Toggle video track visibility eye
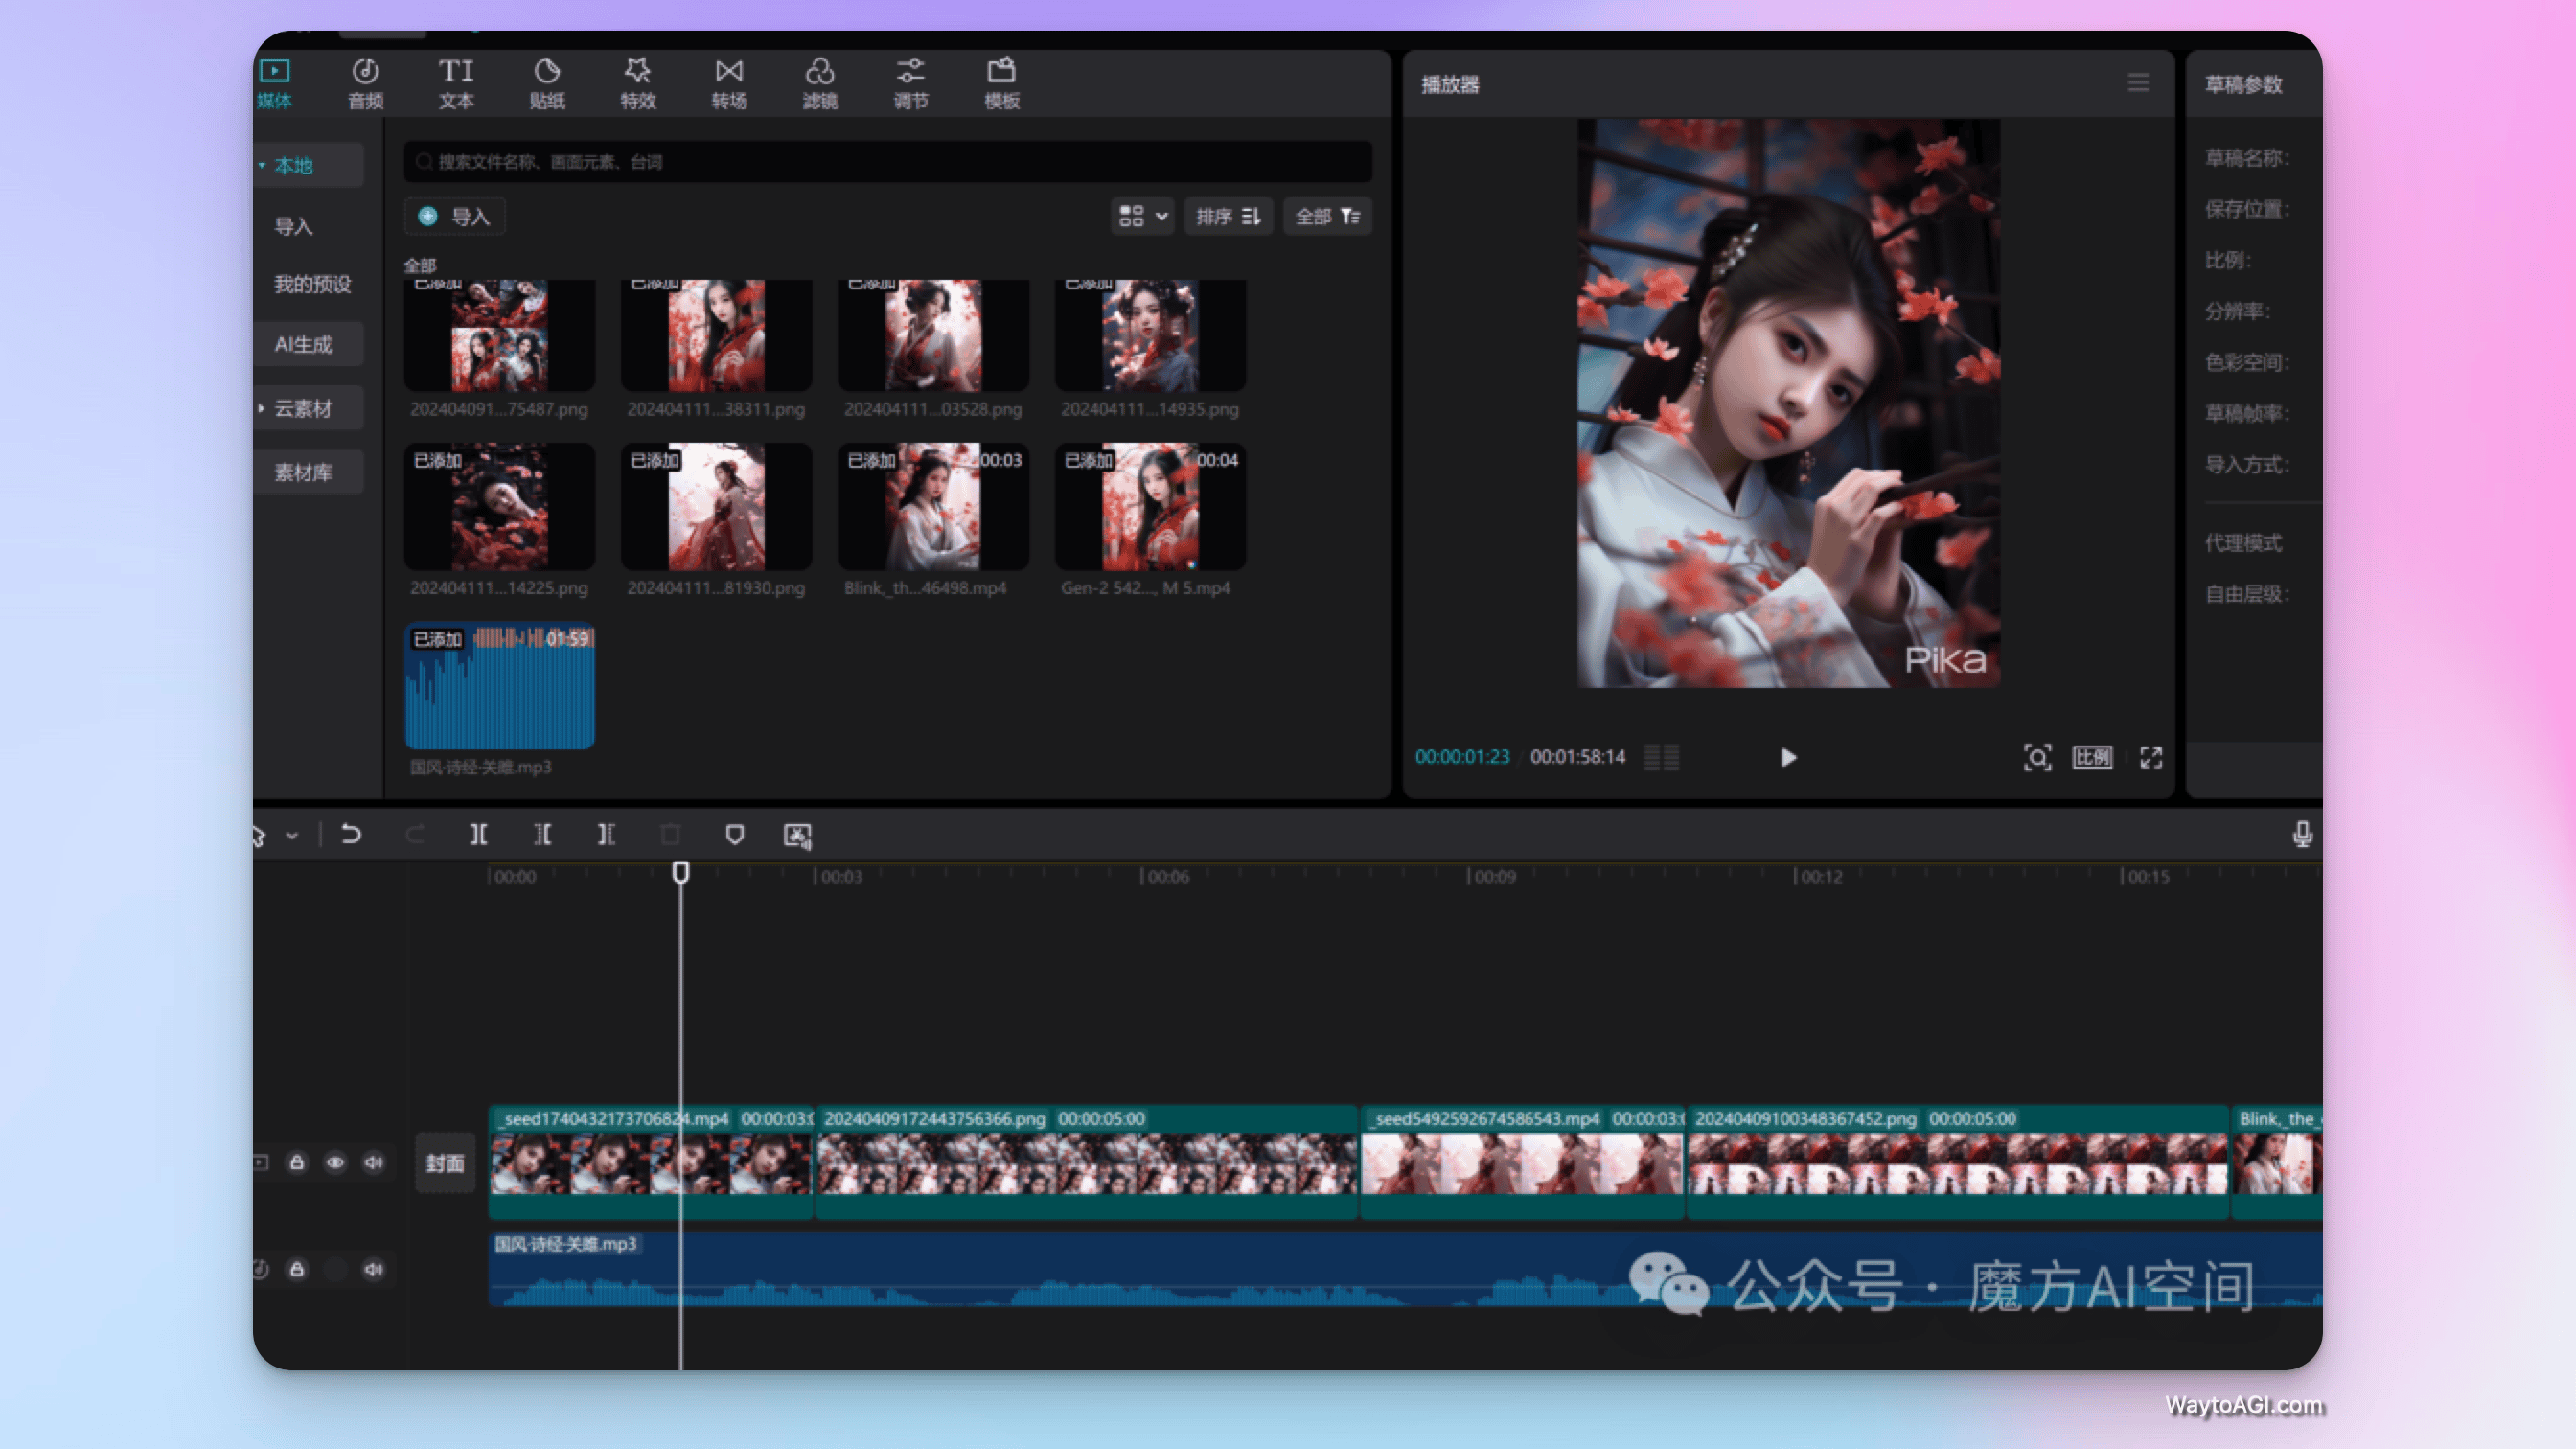The image size is (2576, 1449). pyautogui.click(x=335, y=1162)
